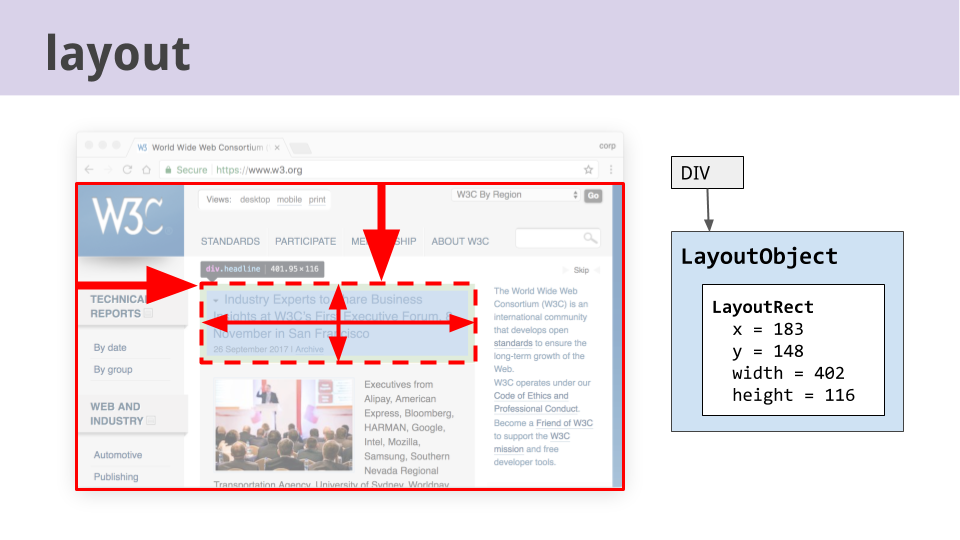Screen dimensions: 960x540
Task: Open the By group link
Action: [113, 369]
